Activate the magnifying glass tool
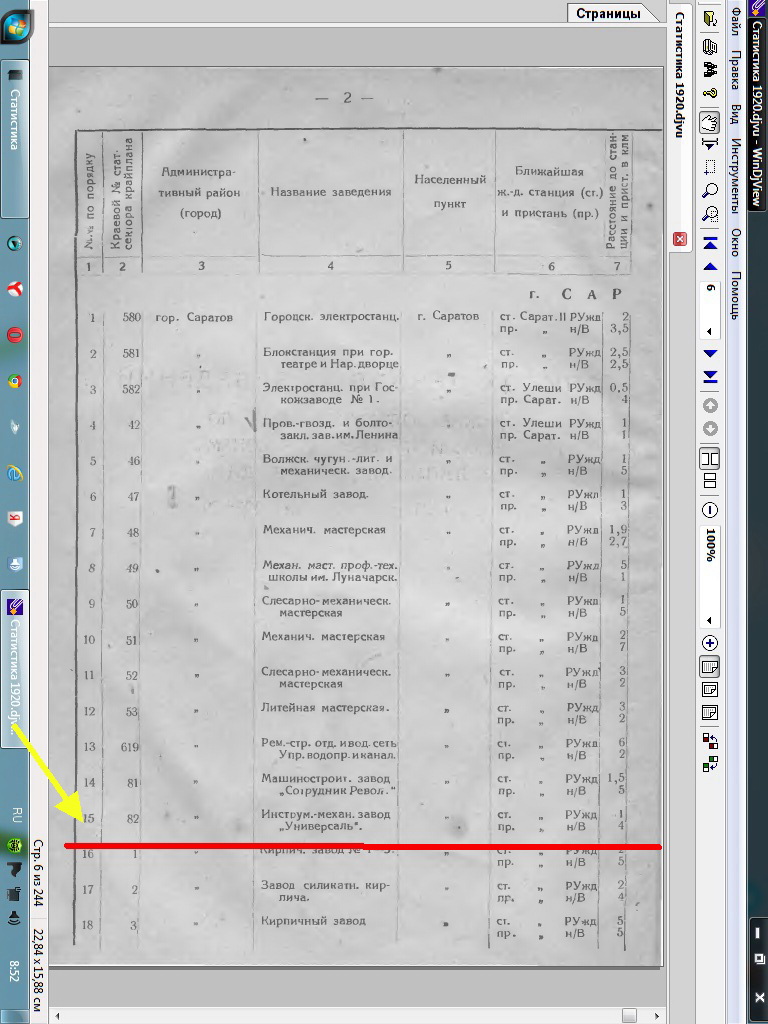This screenshot has height=1024, width=768. [710, 190]
